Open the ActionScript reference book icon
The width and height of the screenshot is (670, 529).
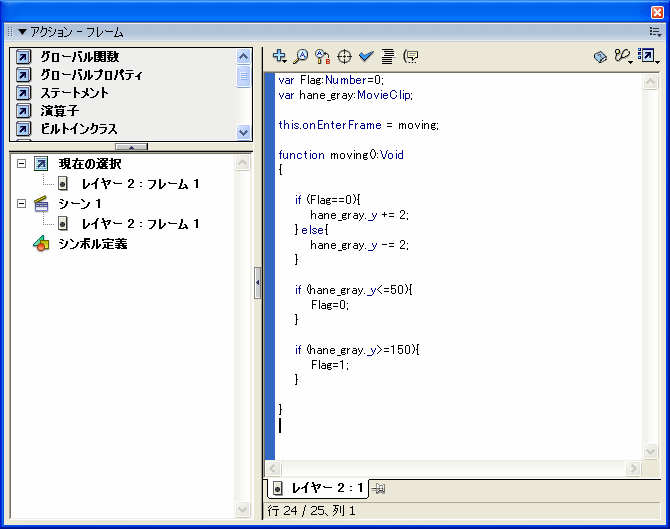600,56
